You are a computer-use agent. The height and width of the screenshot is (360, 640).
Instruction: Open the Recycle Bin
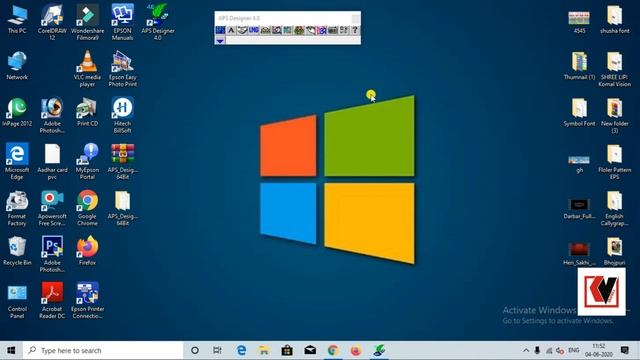point(17,251)
